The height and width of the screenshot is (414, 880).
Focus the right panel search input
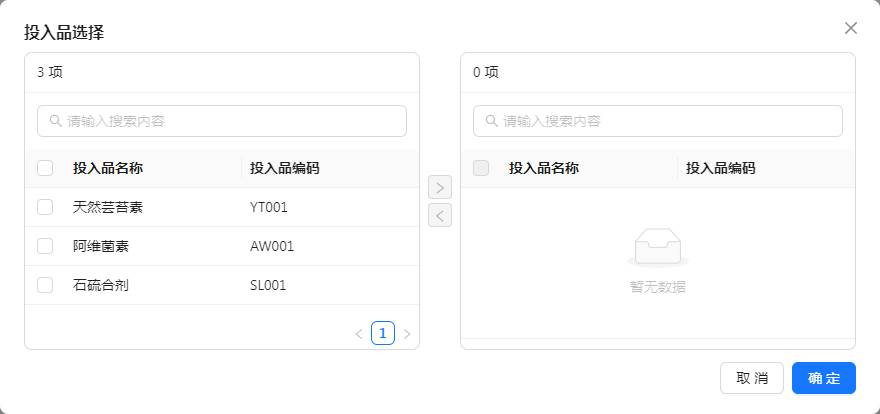pos(666,121)
